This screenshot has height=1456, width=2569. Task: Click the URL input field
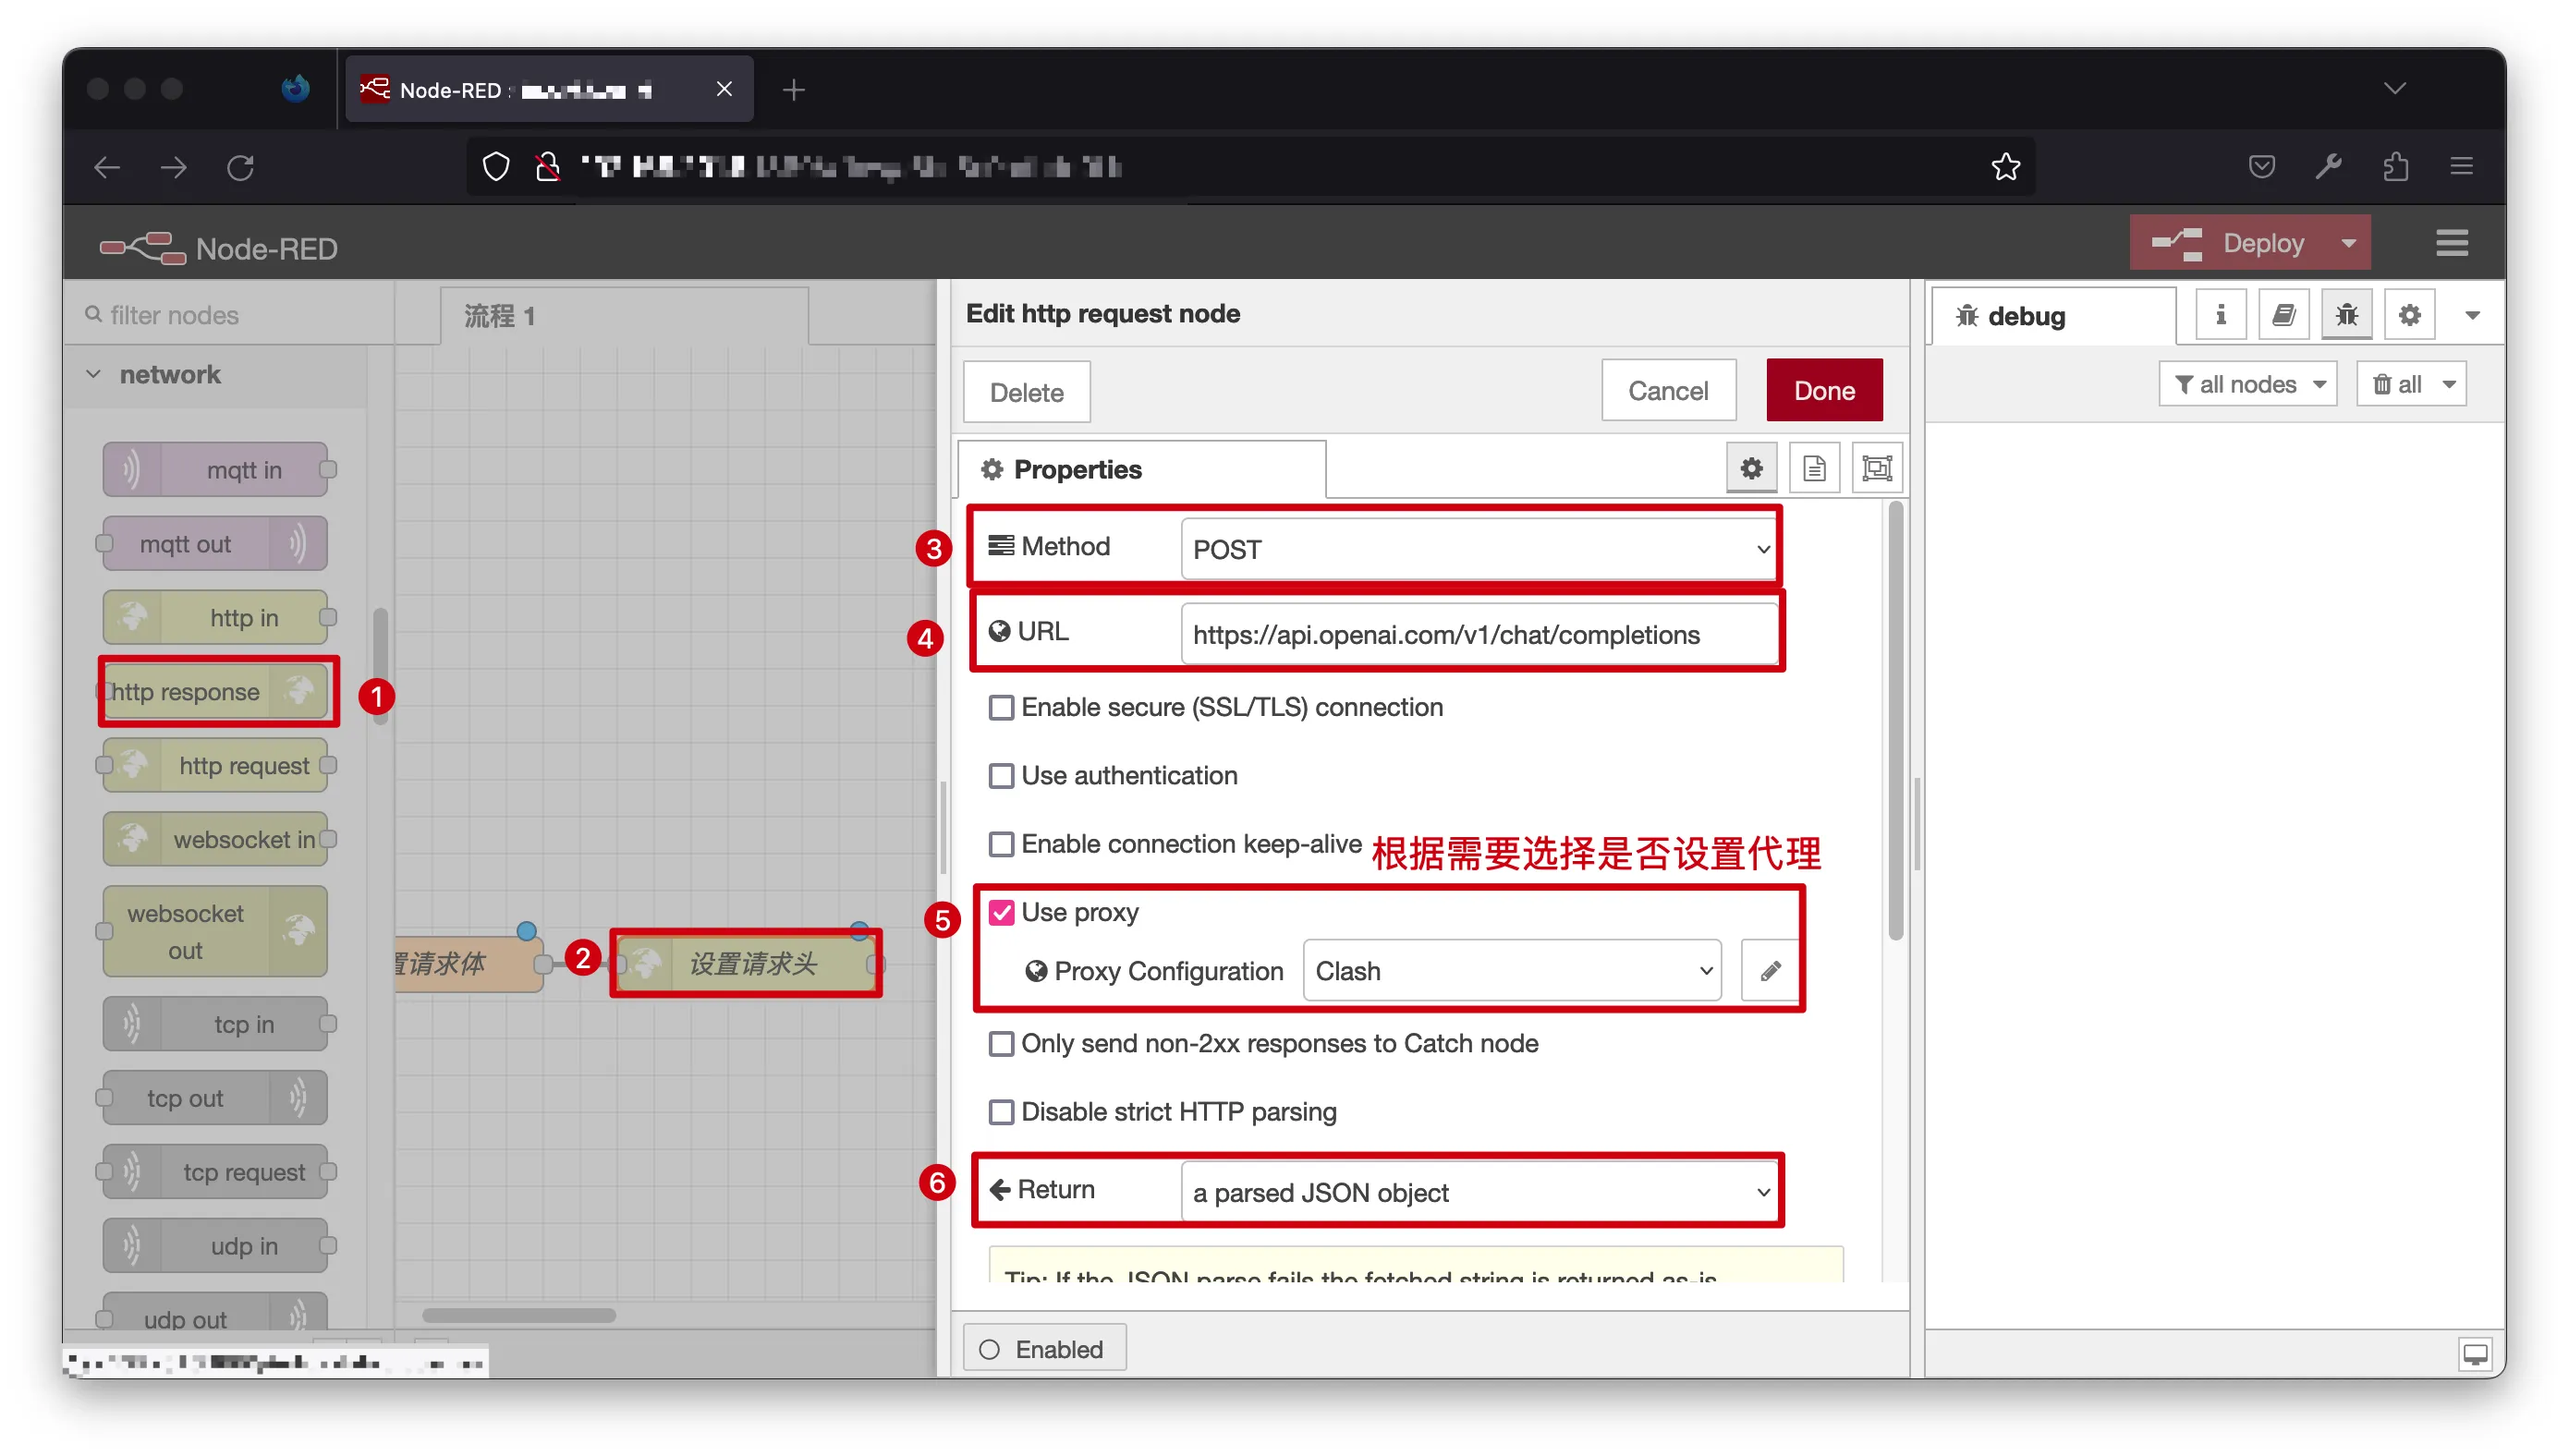coord(1478,634)
